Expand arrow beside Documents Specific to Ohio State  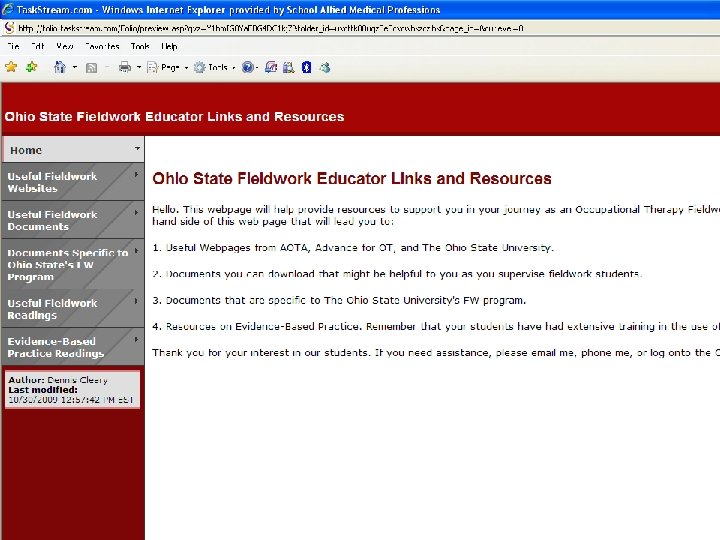[x=136, y=251]
